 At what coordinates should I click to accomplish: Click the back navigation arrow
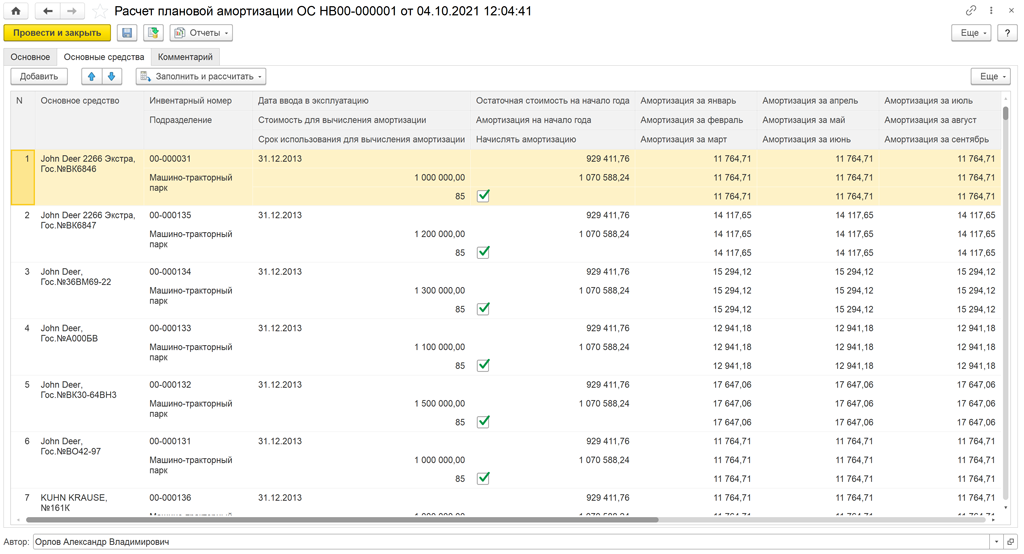click(48, 11)
